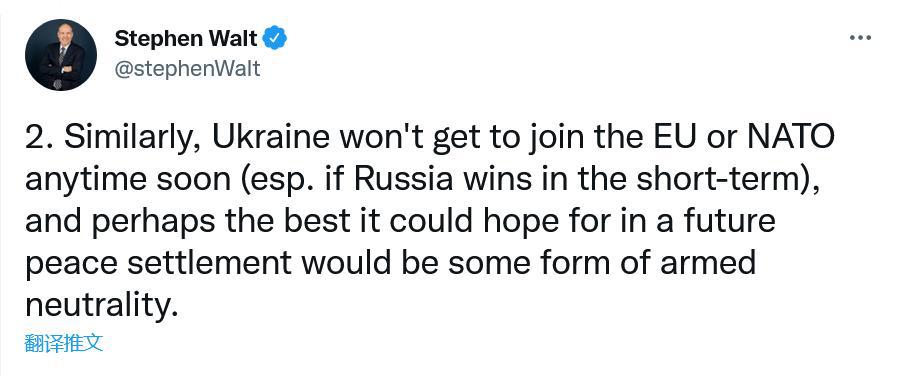Click the word "neutrality." in the tweet
This screenshot has width=898, height=376.
coord(98,306)
